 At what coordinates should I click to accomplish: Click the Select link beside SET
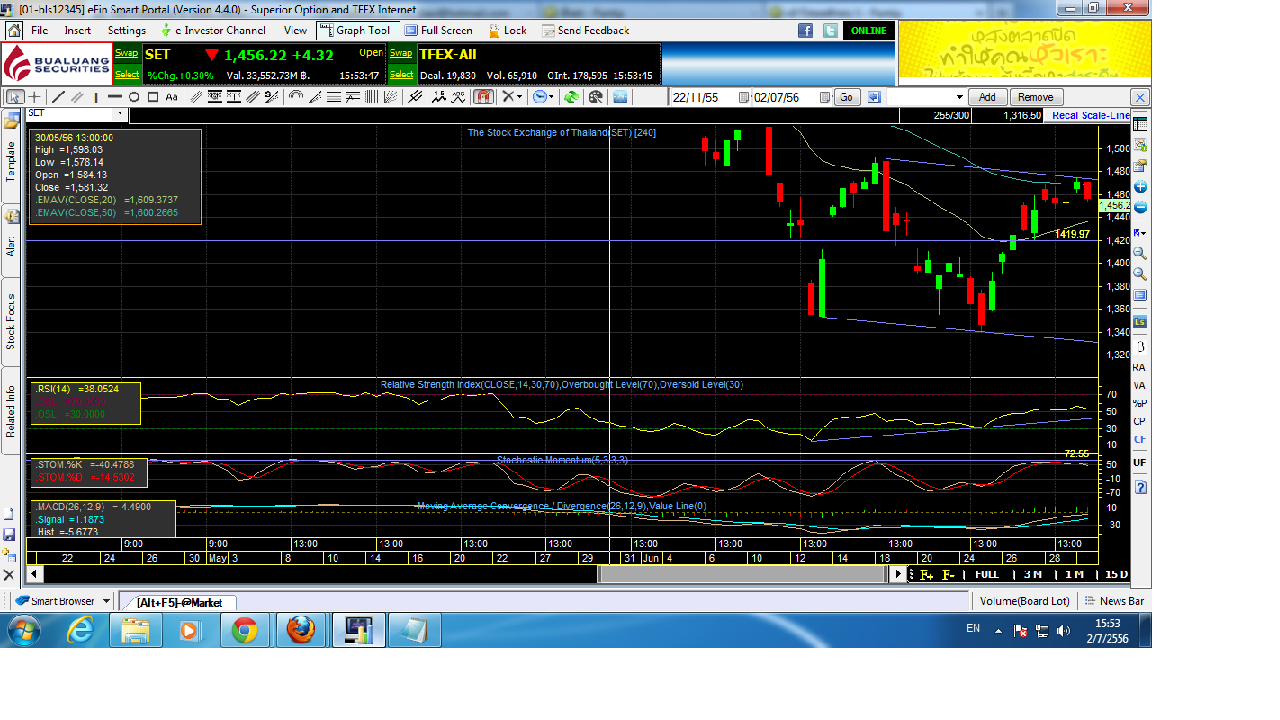127,74
